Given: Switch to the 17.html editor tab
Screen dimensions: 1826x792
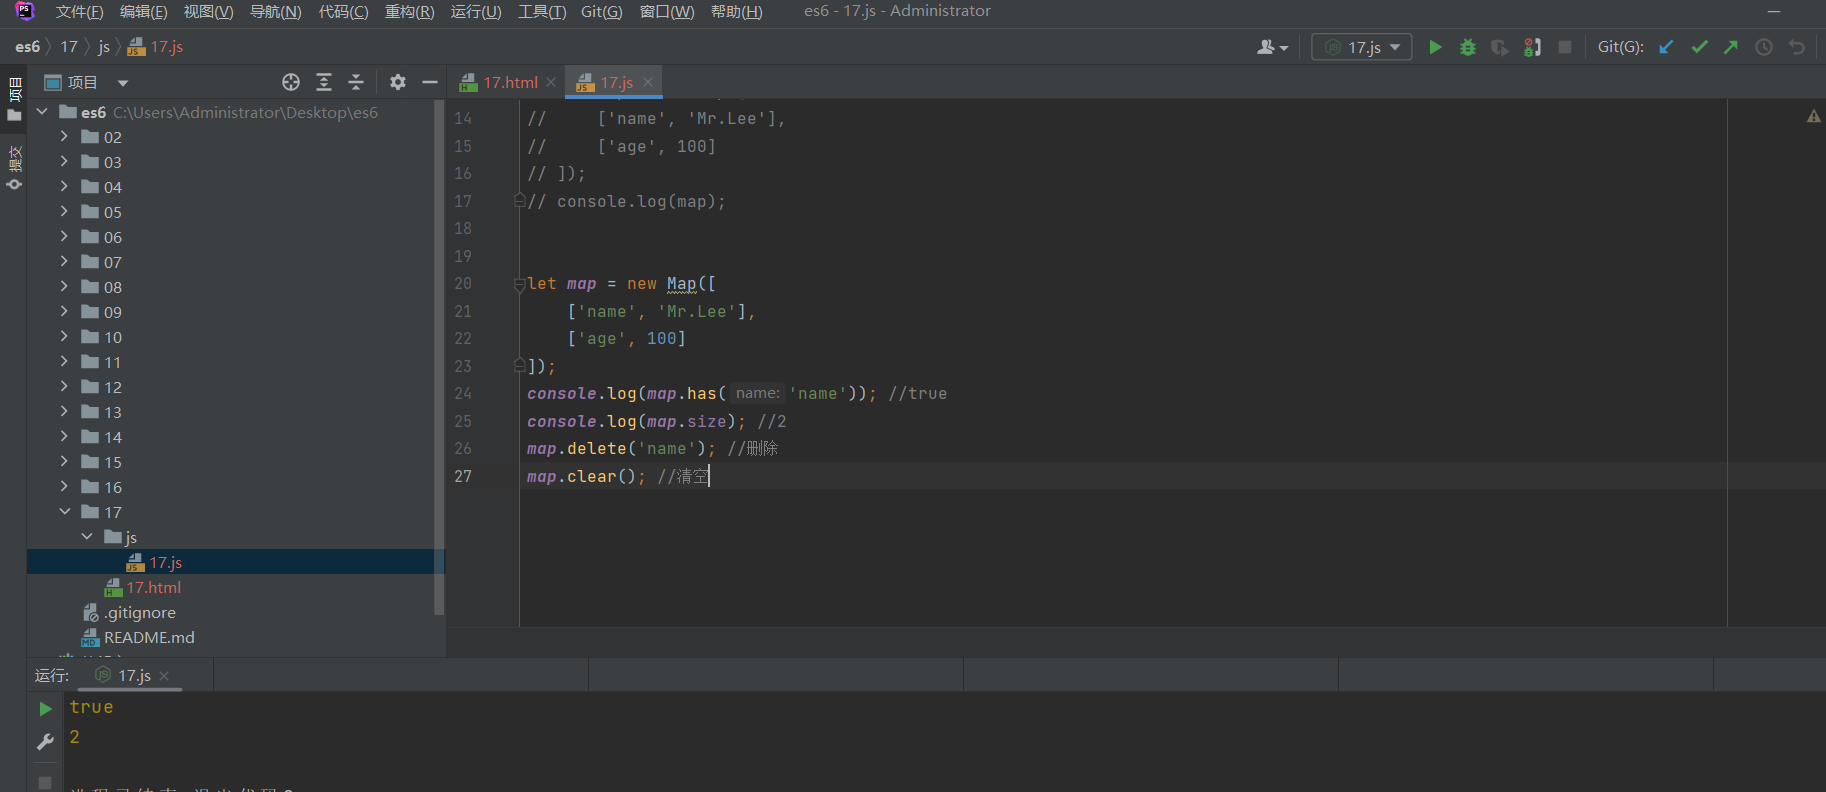Looking at the screenshot, I should (x=508, y=82).
